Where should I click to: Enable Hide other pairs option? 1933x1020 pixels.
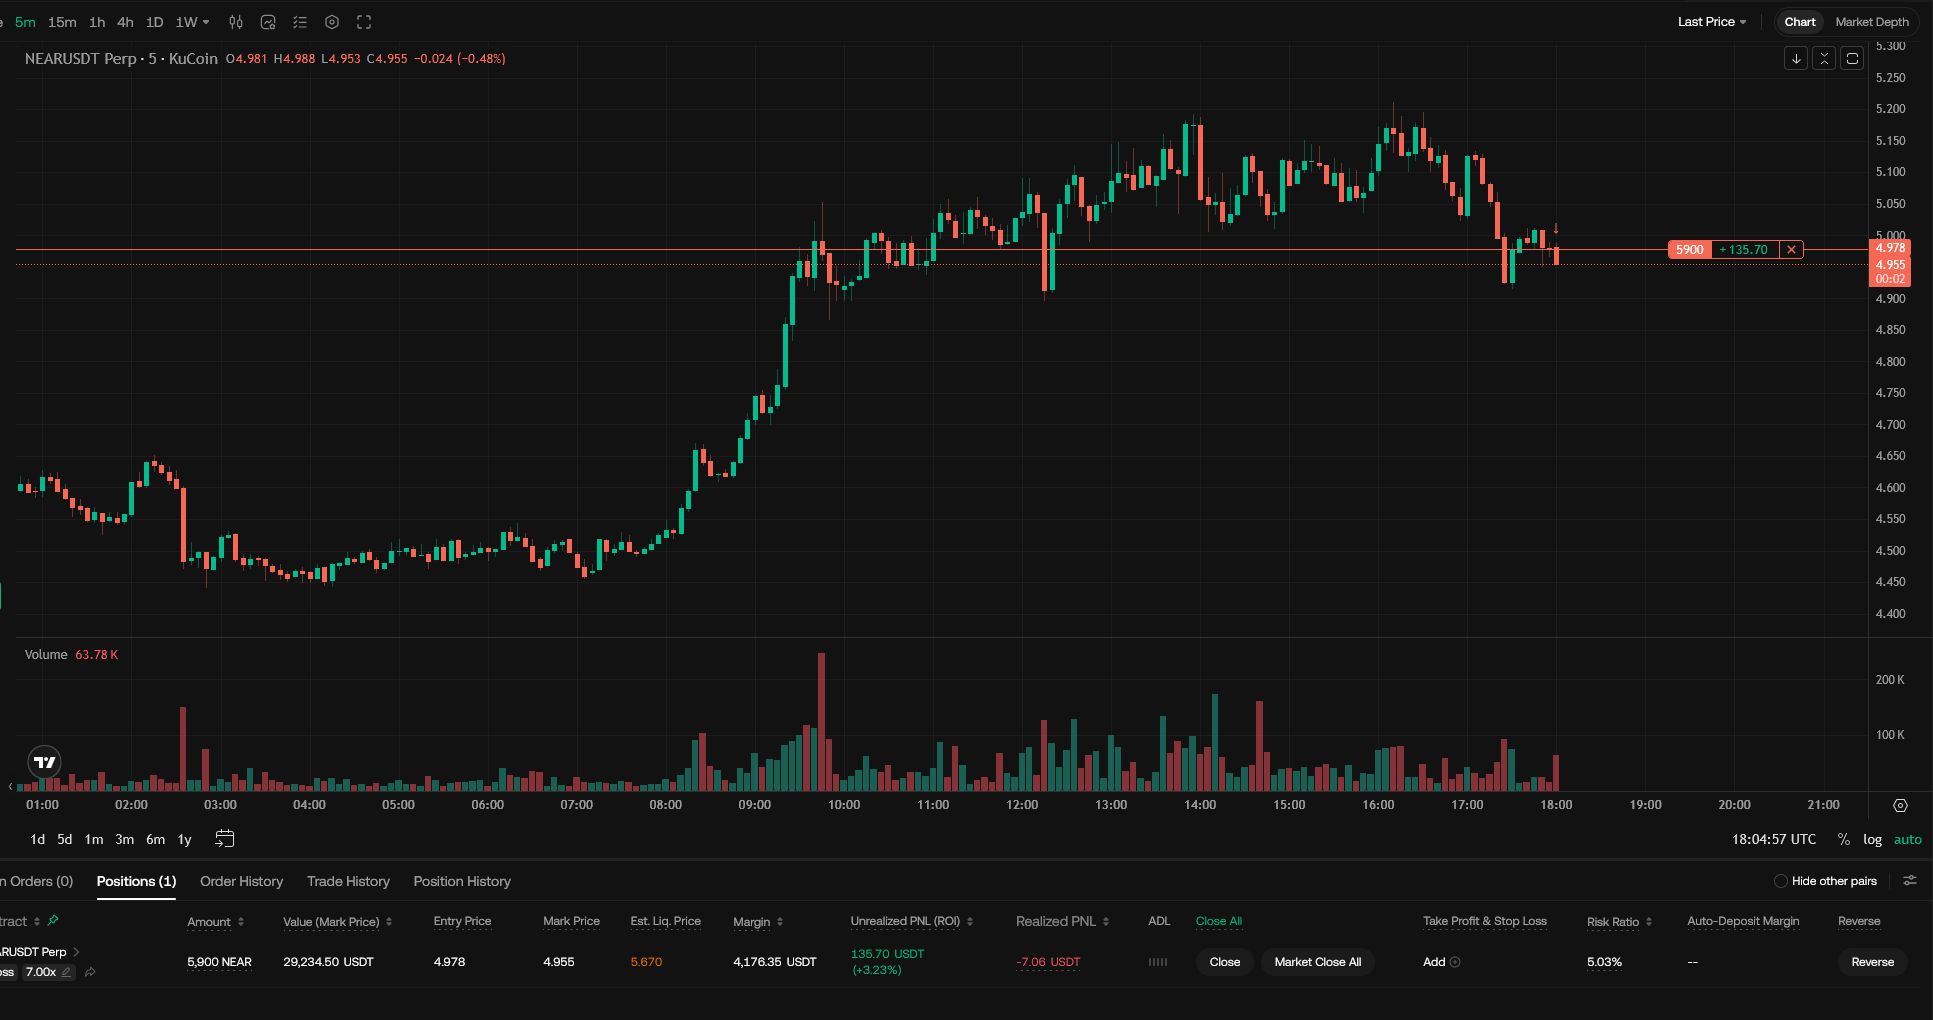tap(1780, 881)
